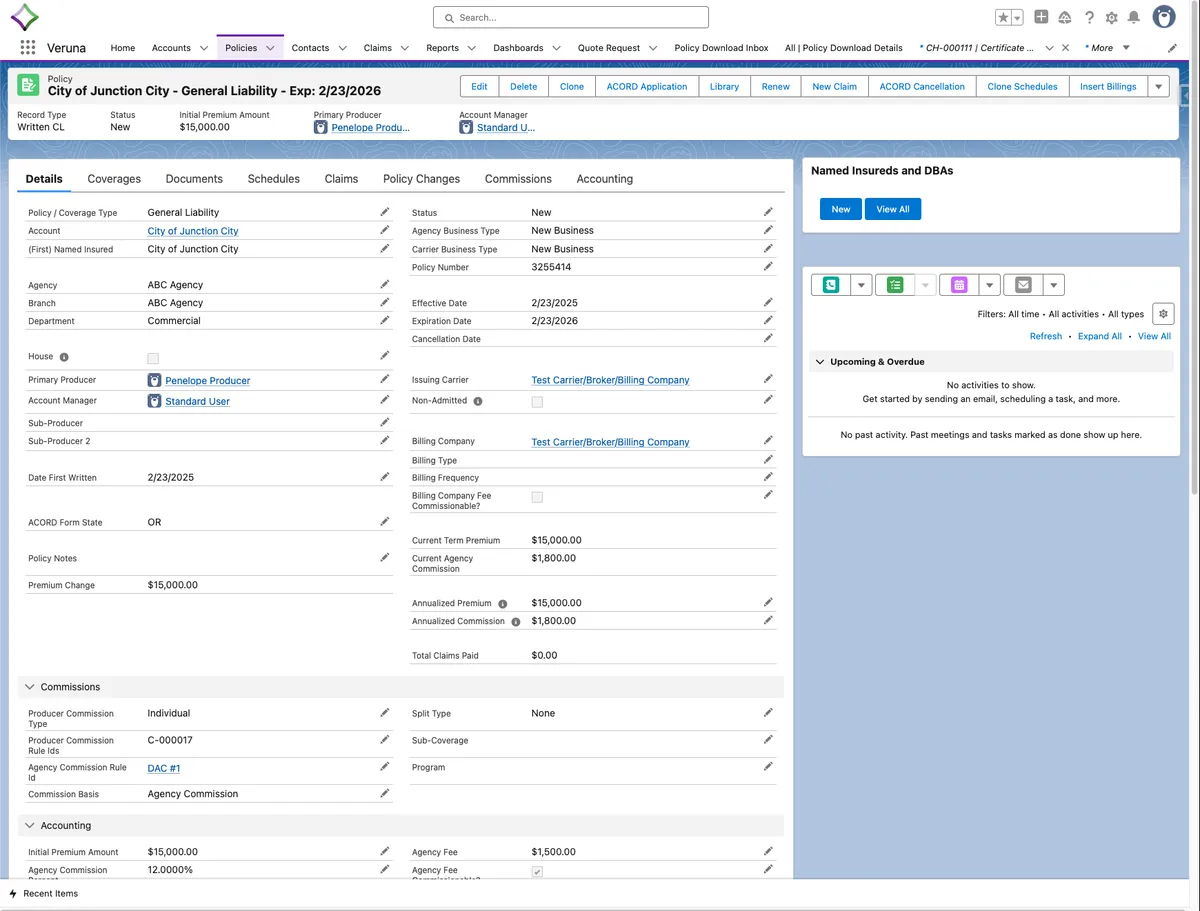Switch to the Coverages tab

tap(114, 179)
